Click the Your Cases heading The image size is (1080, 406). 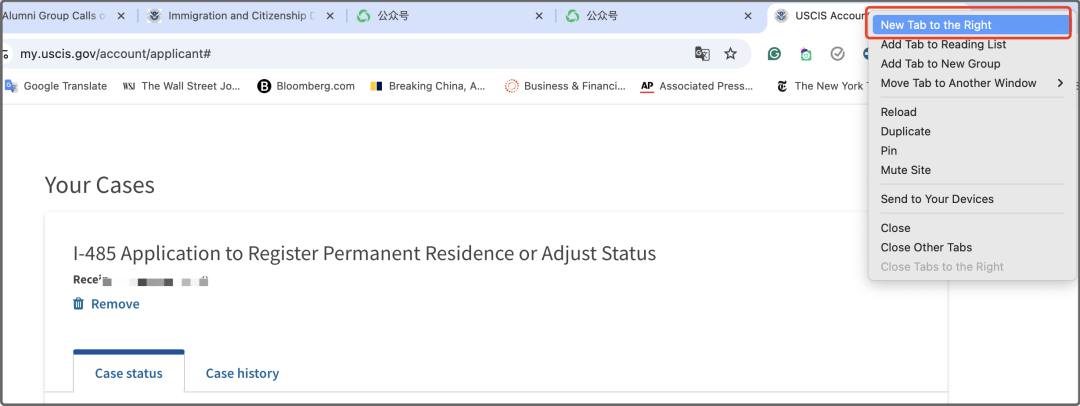pos(99,185)
